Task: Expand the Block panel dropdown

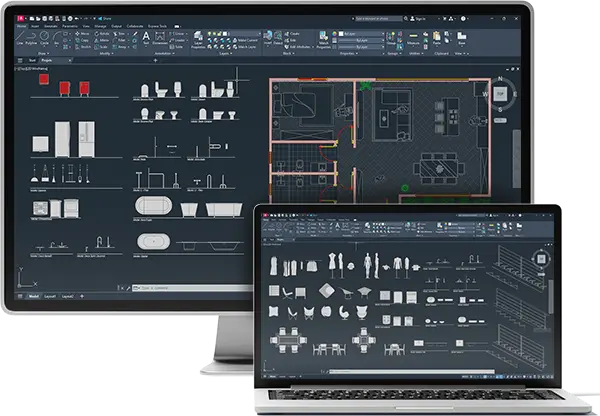Action: click(x=289, y=54)
